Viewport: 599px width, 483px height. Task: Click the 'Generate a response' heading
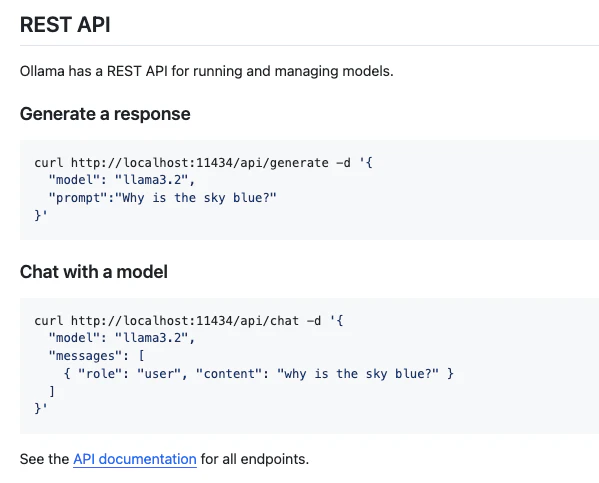point(105,114)
